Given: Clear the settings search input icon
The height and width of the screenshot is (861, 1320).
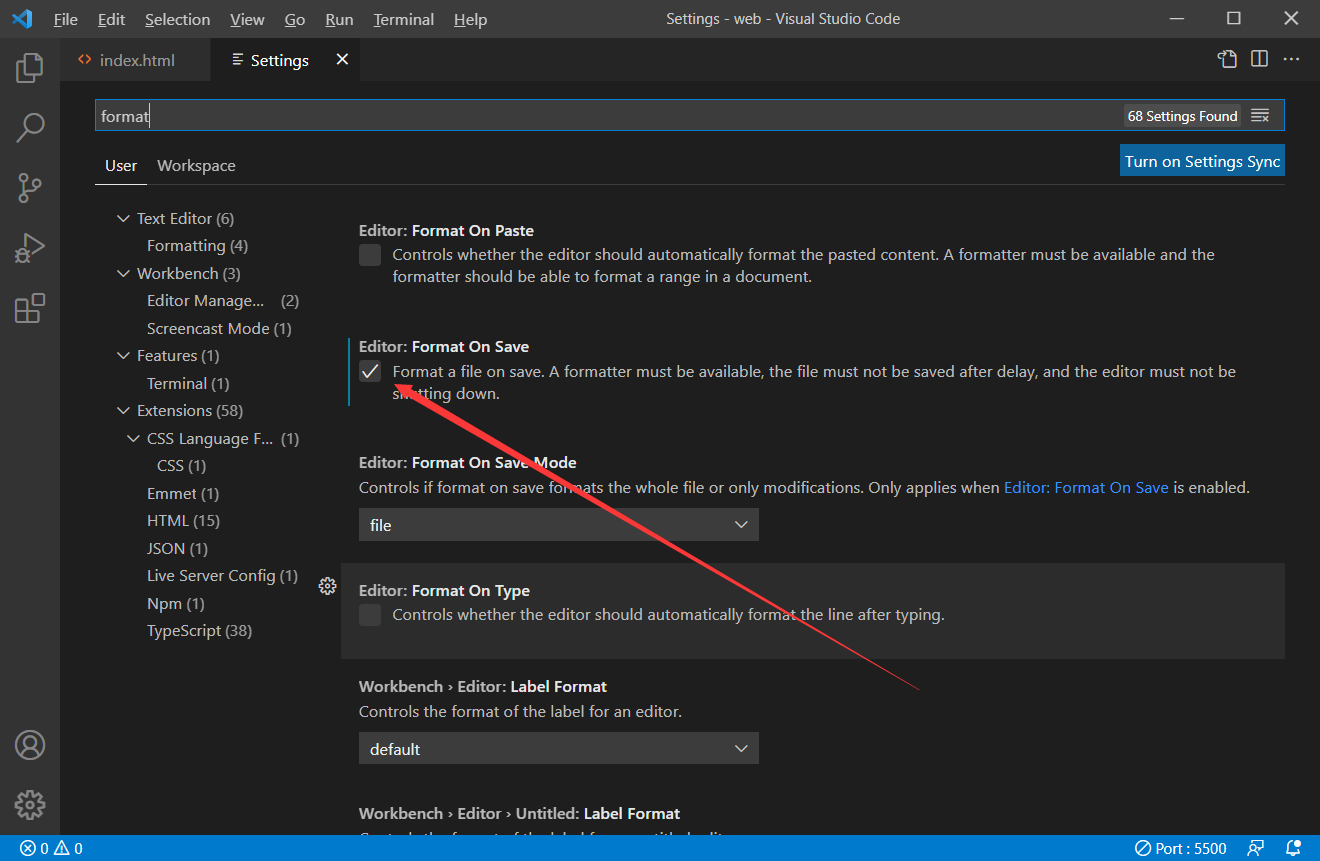Looking at the screenshot, I should (1260, 116).
